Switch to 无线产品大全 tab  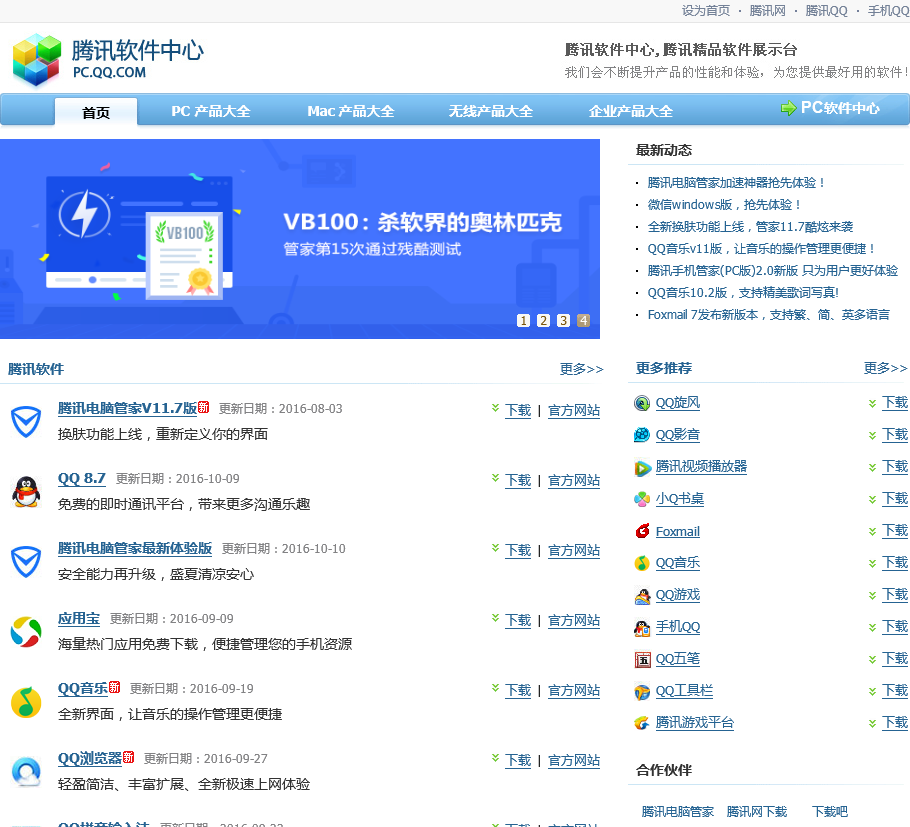click(490, 111)
